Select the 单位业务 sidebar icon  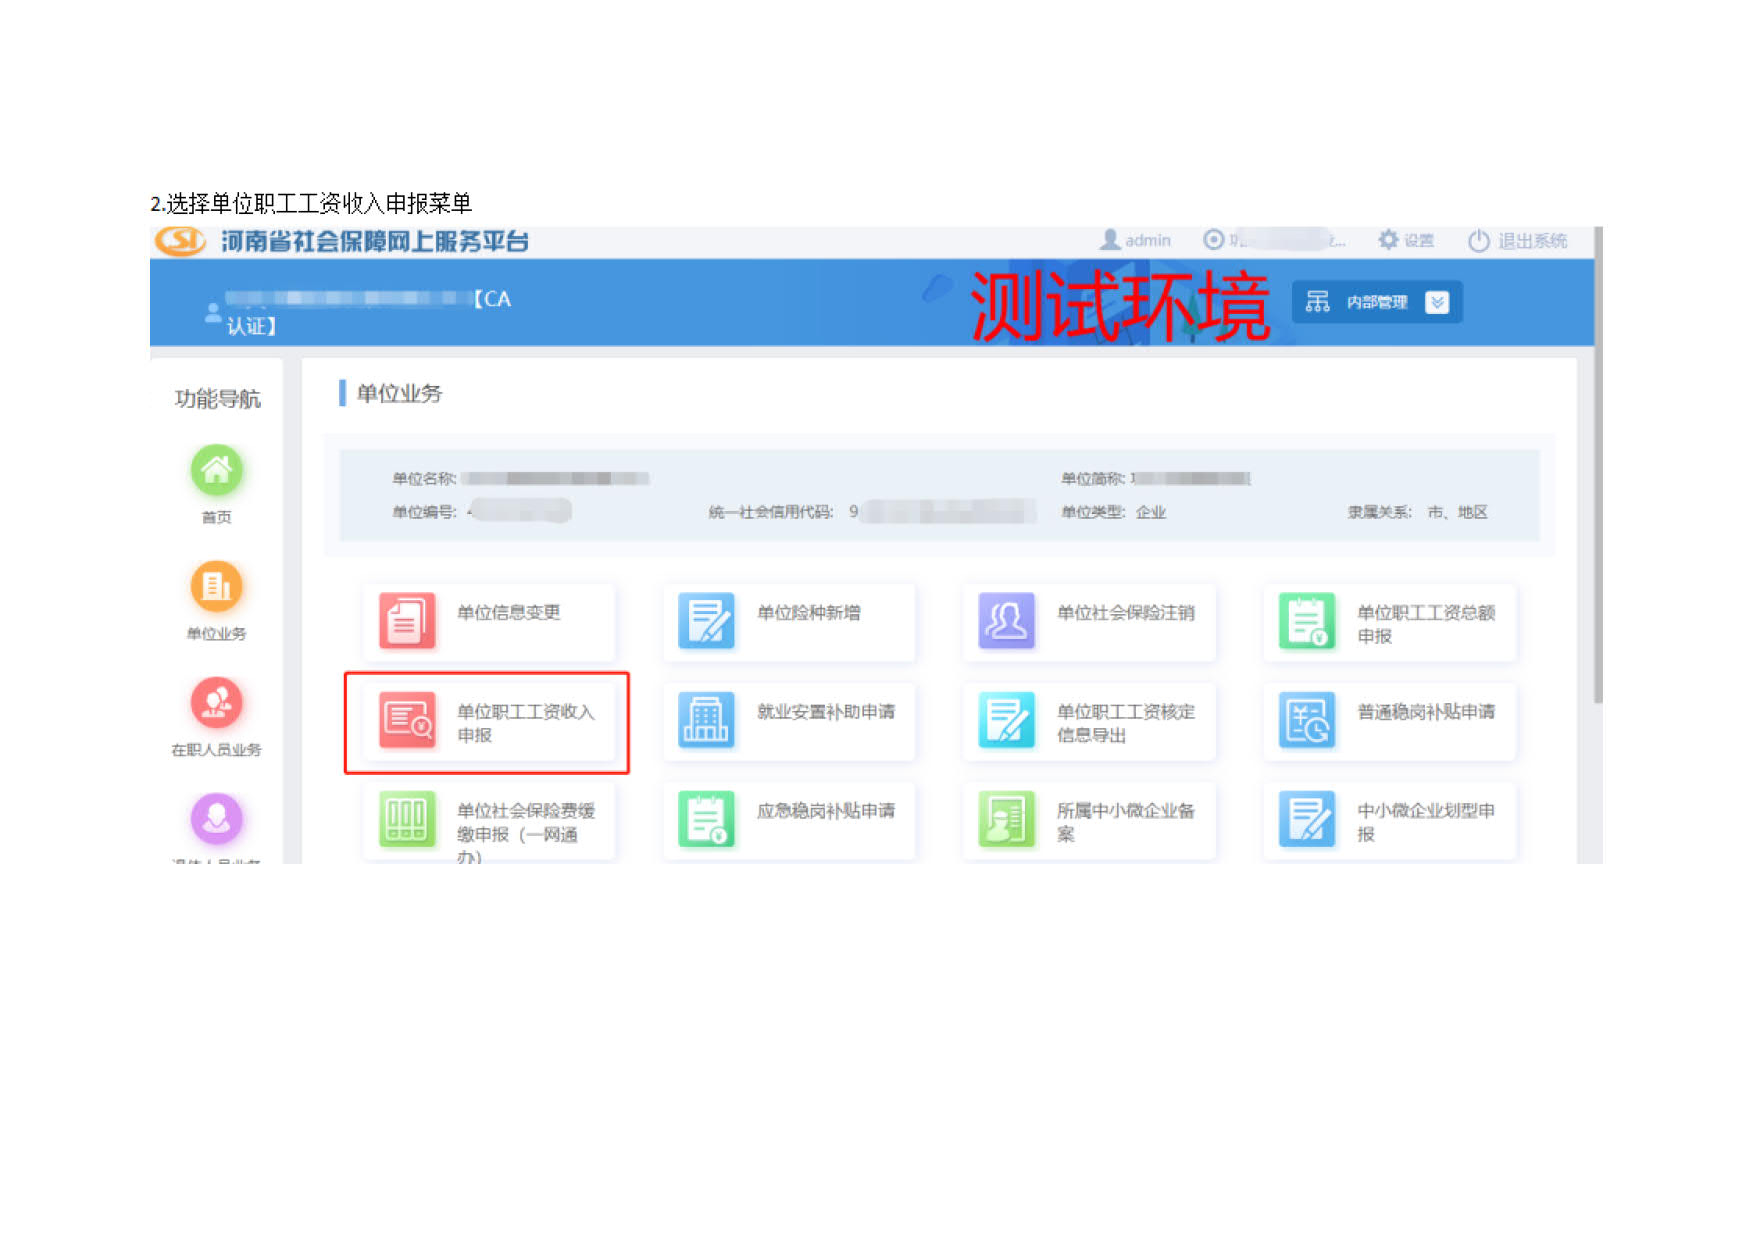click(x=217, y=586)
